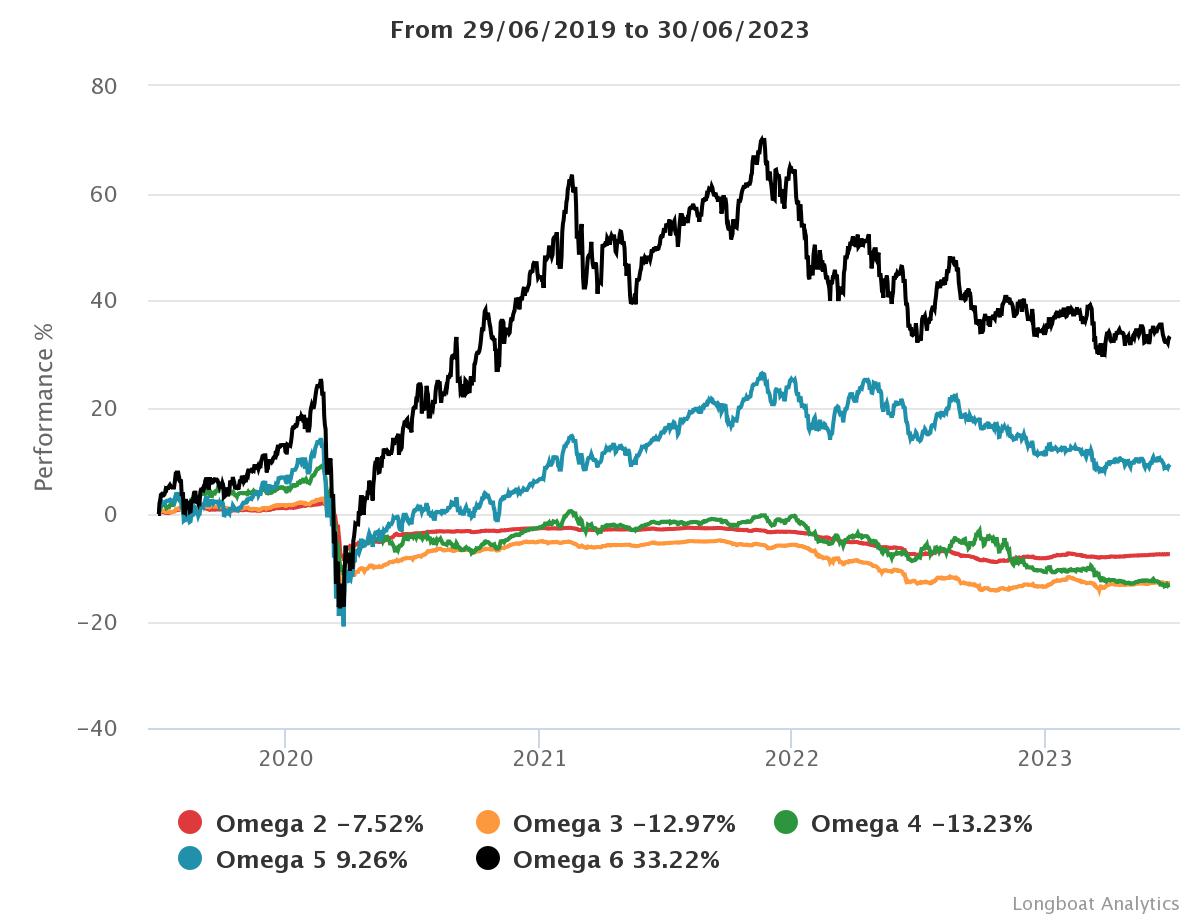Click the teal Omega 5 legend circle

190,859
